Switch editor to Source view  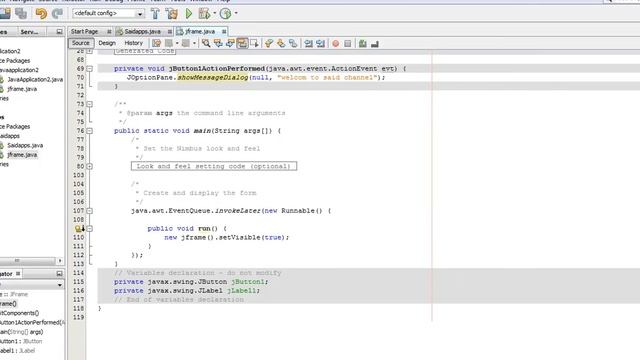coord(80,43)
